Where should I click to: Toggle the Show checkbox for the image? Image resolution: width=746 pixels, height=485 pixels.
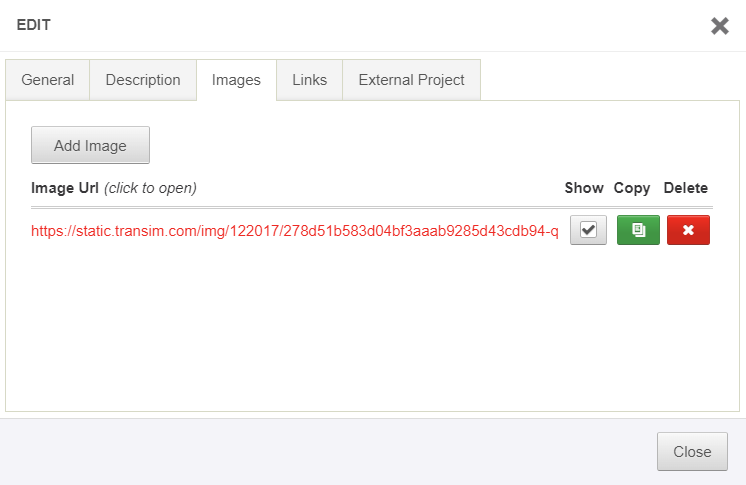pyautogui.click(x=588, y=230)
